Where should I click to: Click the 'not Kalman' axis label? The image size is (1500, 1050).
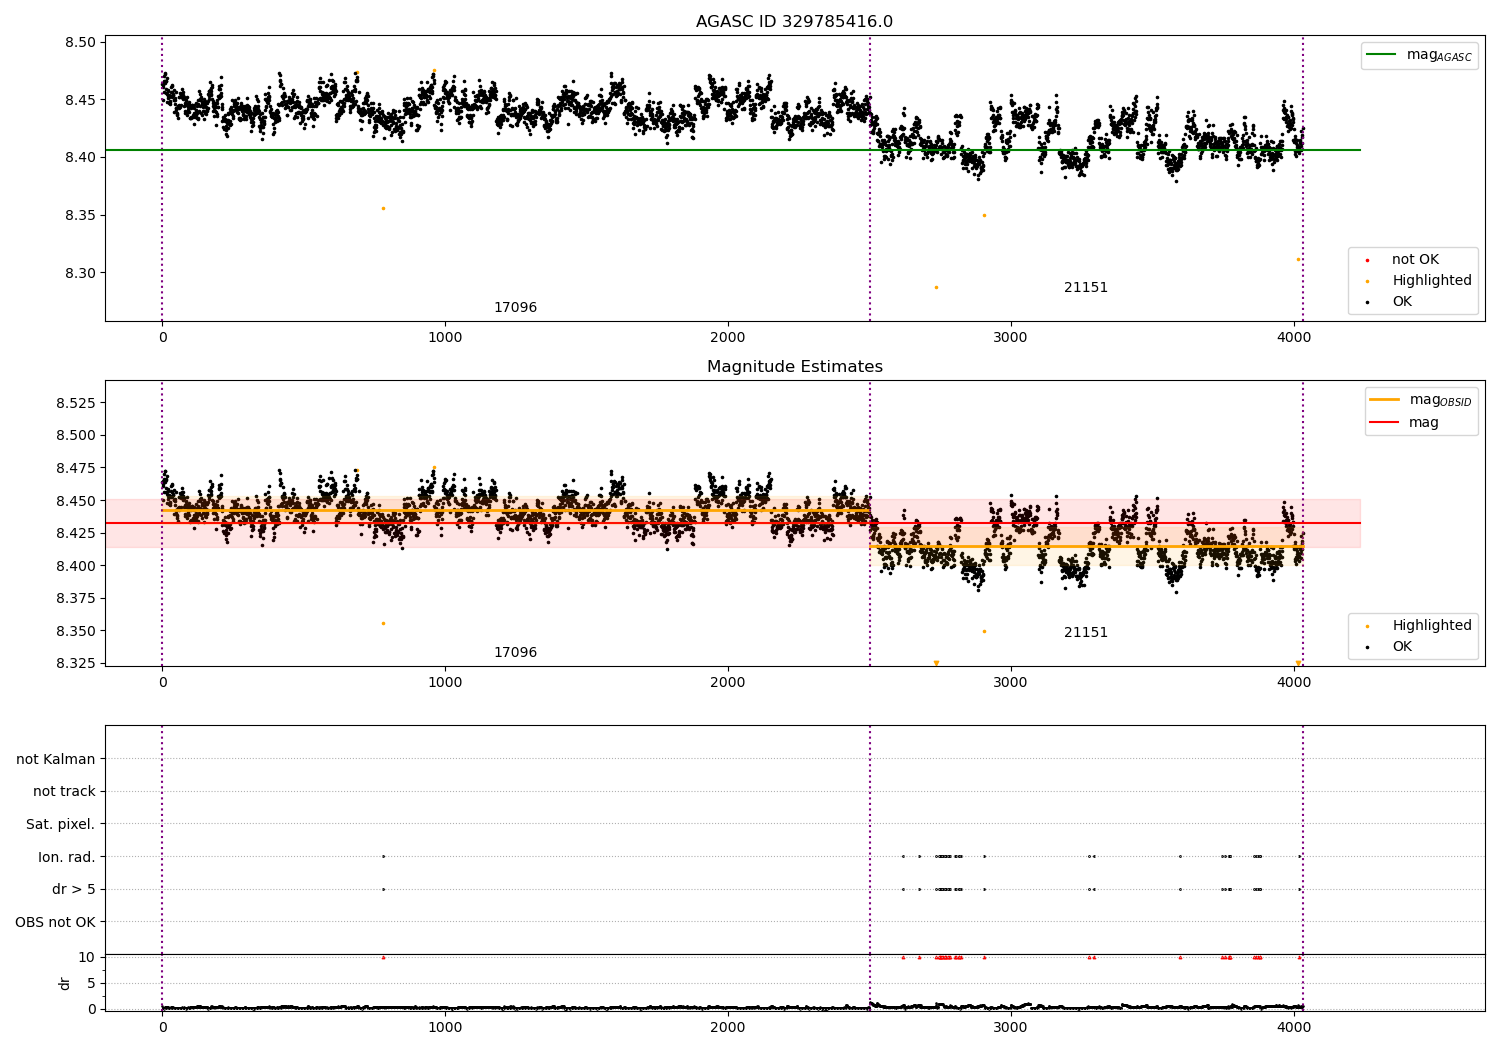pyautogui.click(x=56, y=760)
